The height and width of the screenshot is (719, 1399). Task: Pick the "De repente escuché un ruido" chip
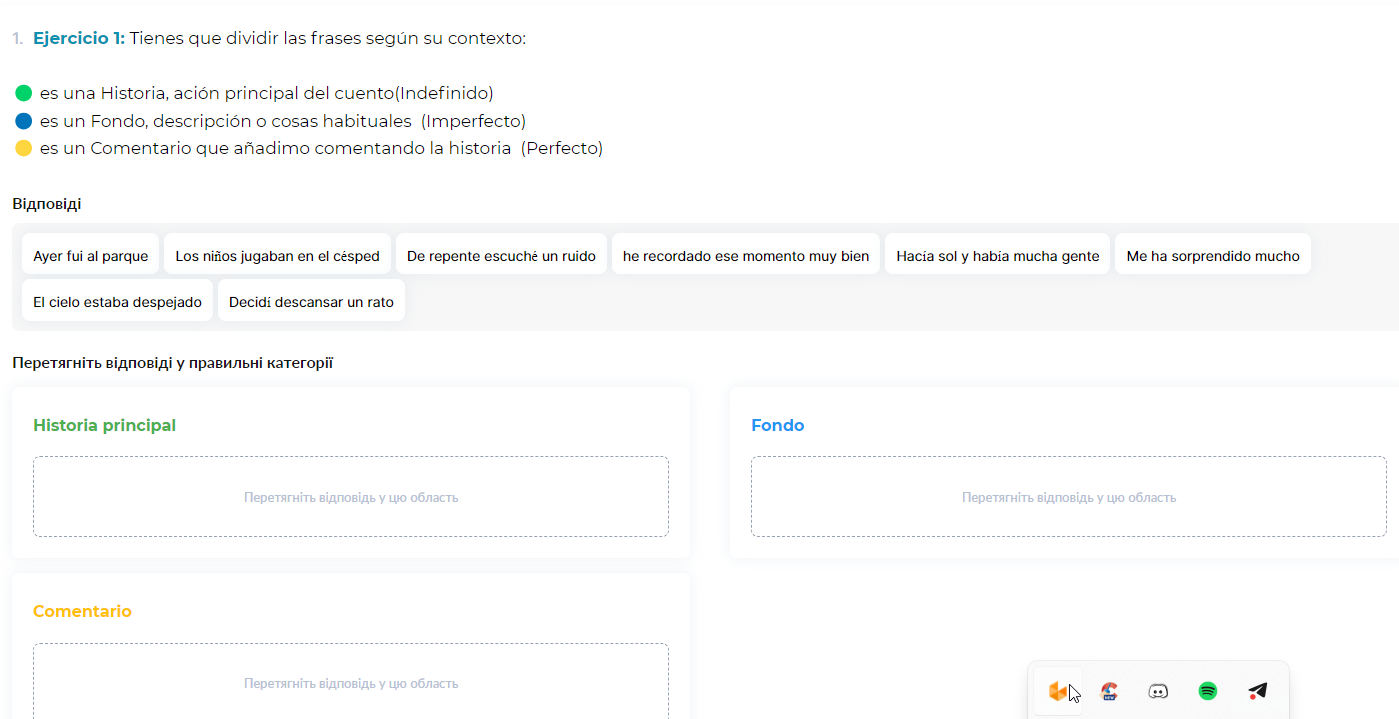(x=501, y=256)
